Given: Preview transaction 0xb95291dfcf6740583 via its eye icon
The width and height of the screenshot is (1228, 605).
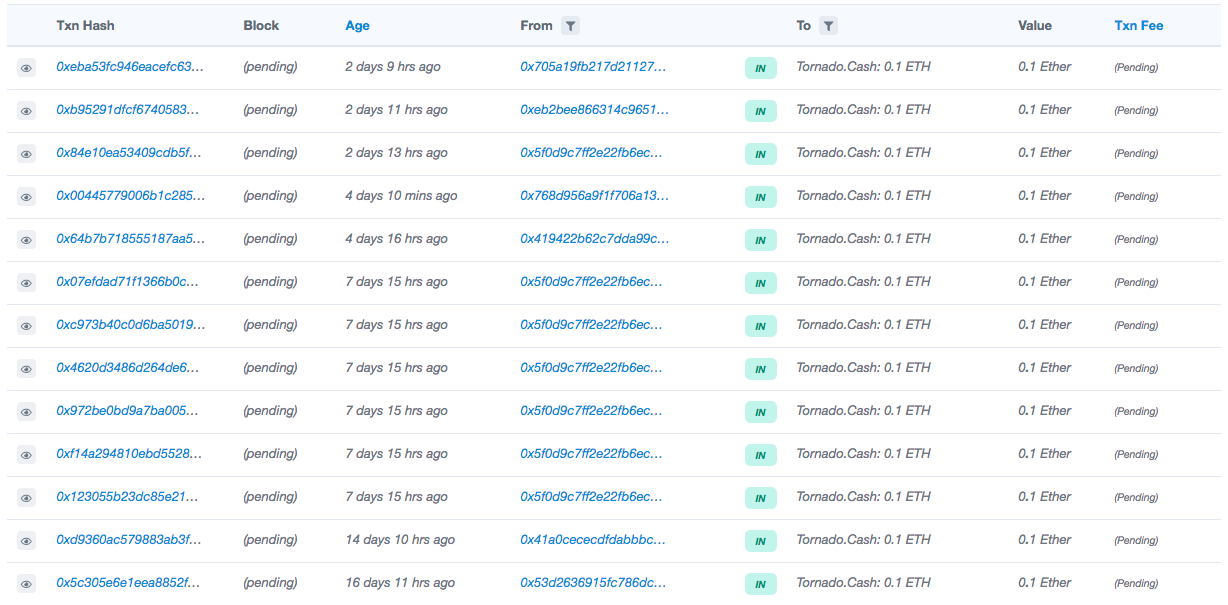Looking at the screenshot, I should click(26, 111).
